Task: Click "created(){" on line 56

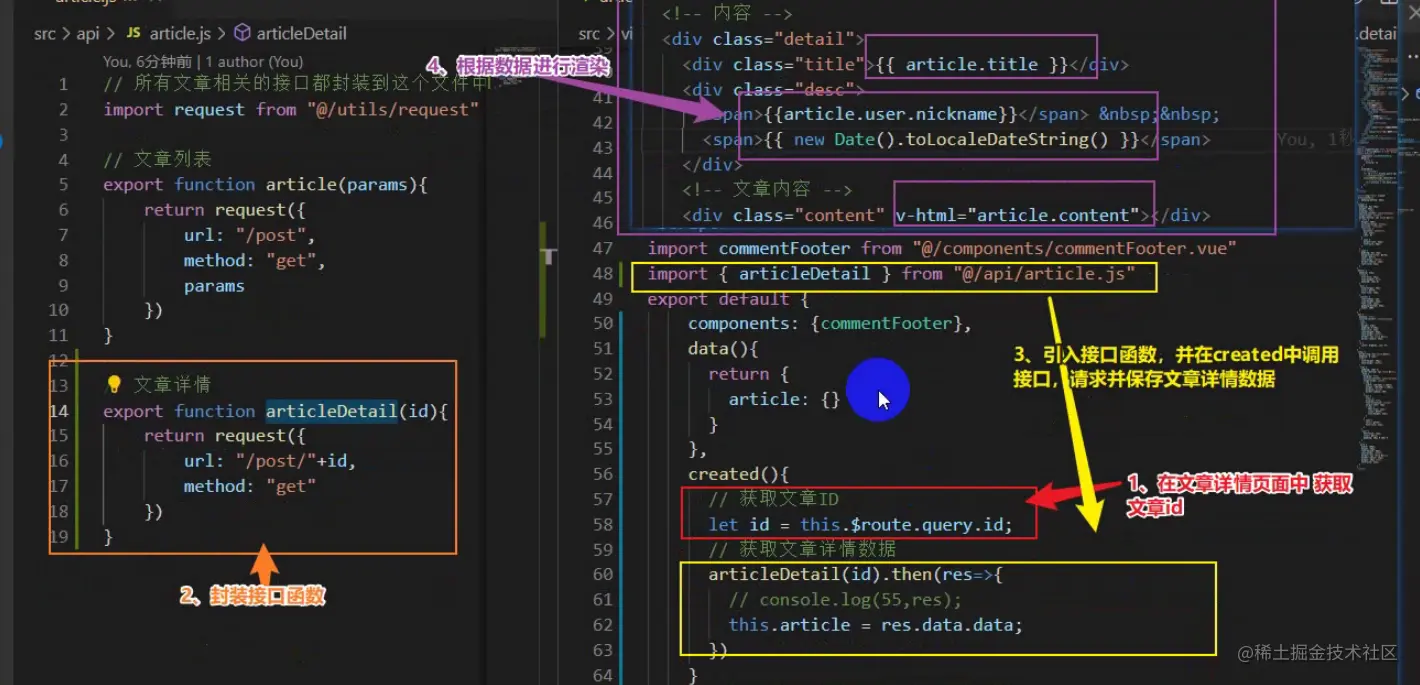Action: 738,474
